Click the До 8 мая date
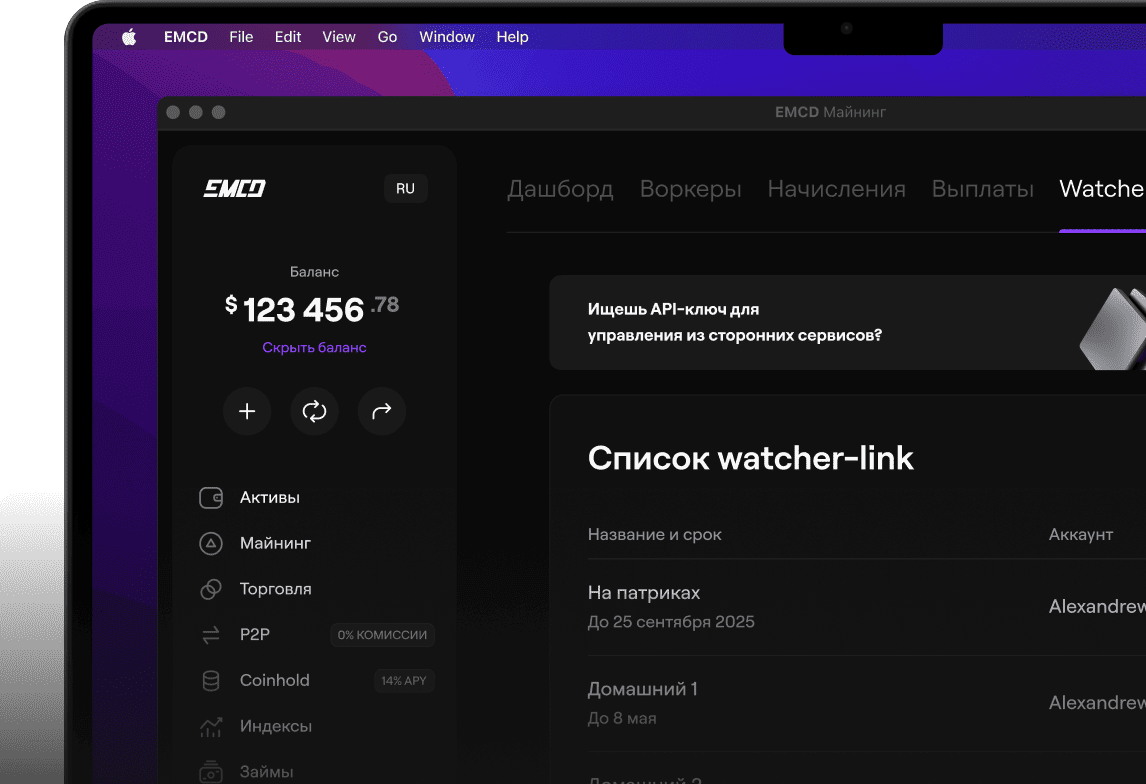 (x=622, y=718)
